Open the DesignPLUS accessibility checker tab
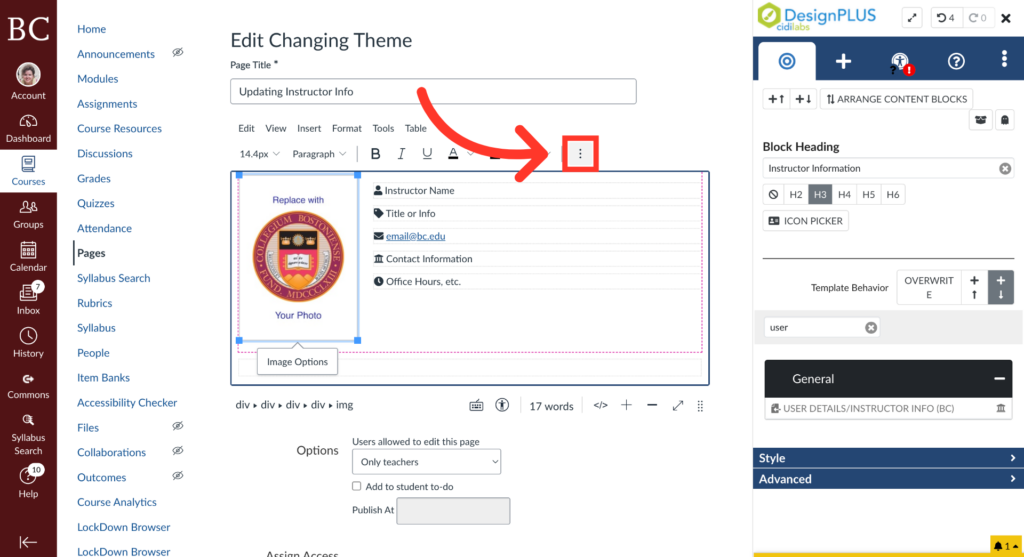1024x557 pixels. point(900,62)
